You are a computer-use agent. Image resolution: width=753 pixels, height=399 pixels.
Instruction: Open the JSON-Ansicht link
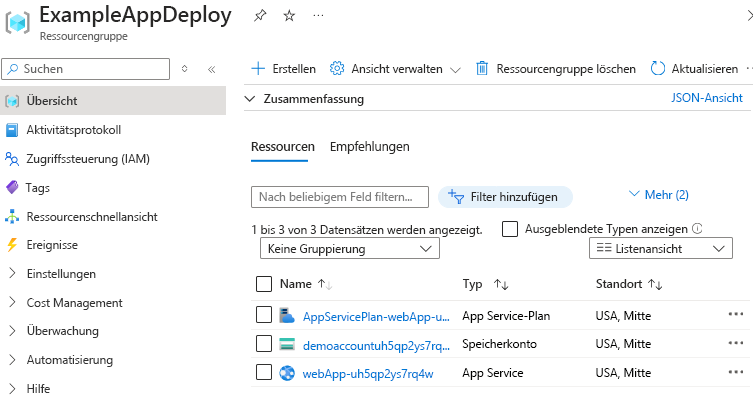706,98
